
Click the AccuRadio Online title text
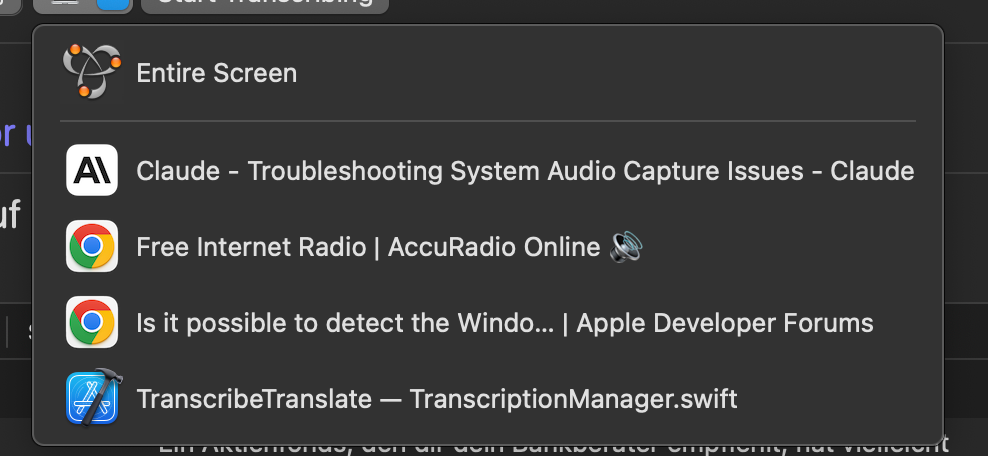tap(493, 247)
